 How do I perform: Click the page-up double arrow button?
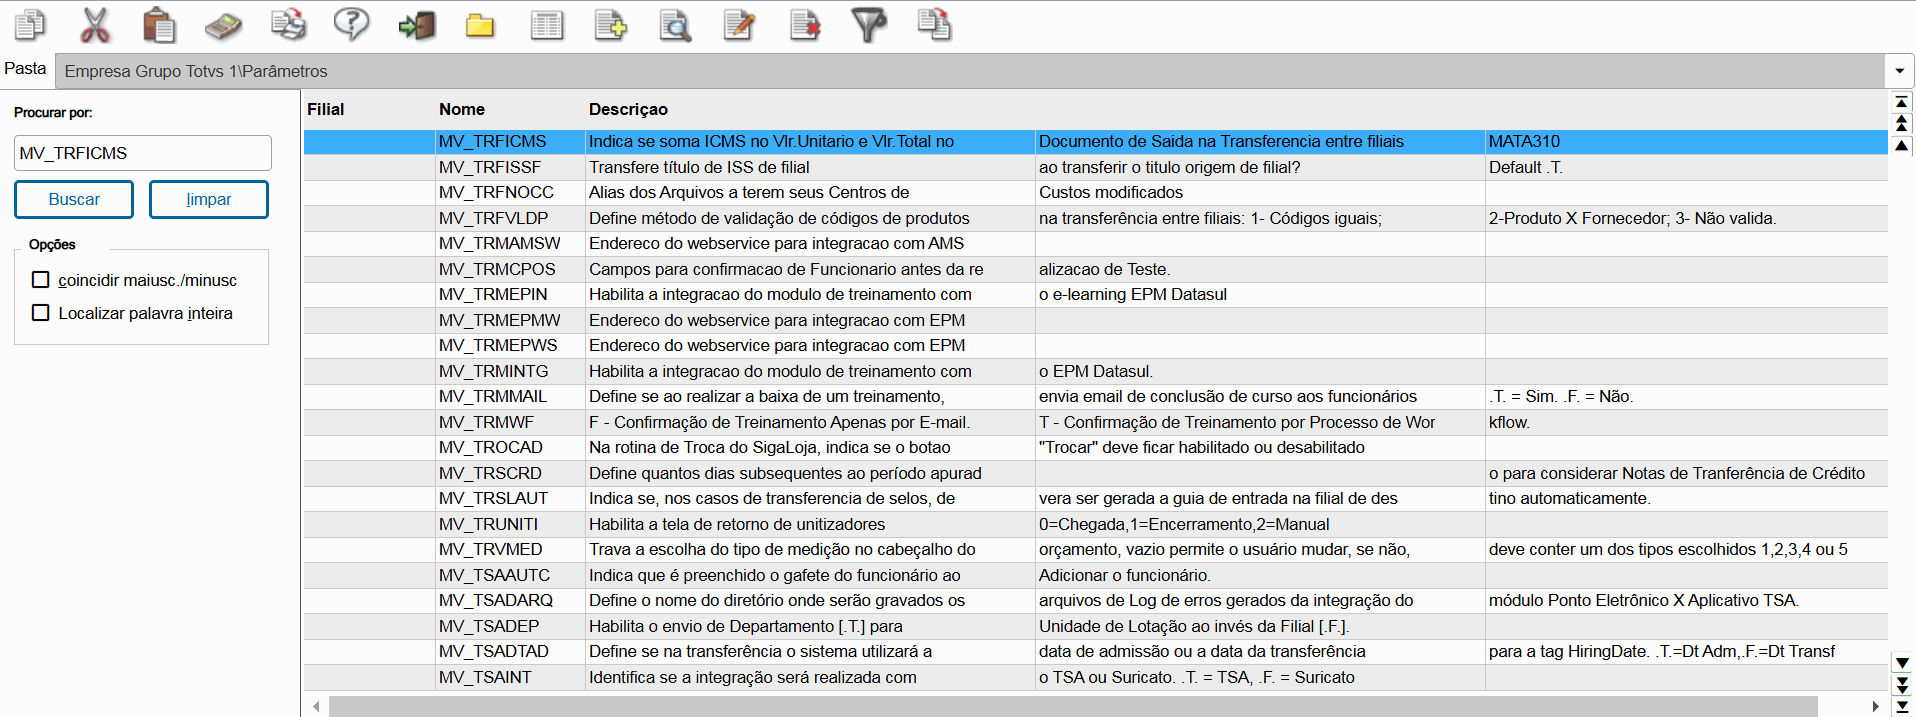[x=1902, y=123]
